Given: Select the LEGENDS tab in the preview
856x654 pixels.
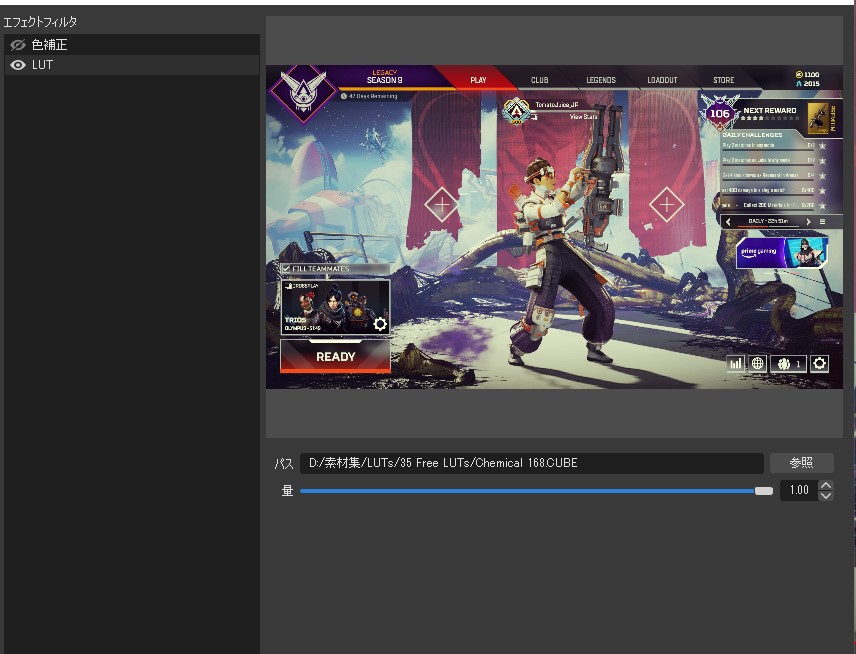Looking at the screenshot, I should coord(601,80).
